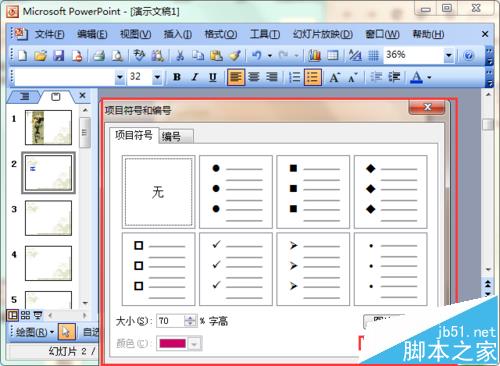
Task: Toggle show formatting icon
Action: point(355,56)
